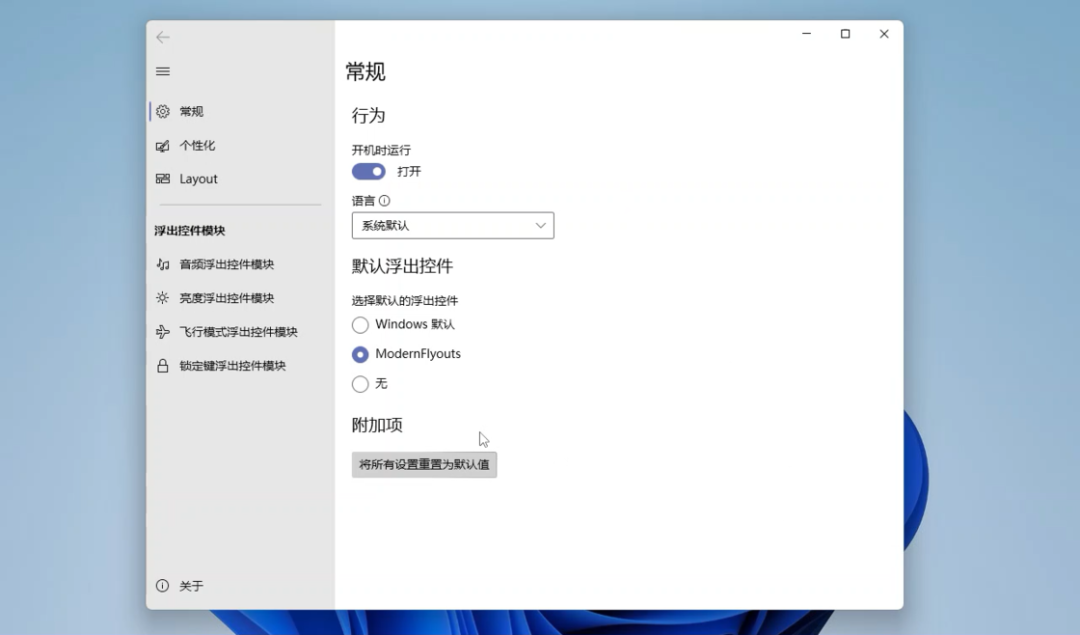Select the ModernFlyouts radio button
The width and height of the screenshot is (1080, 635).
360,353
